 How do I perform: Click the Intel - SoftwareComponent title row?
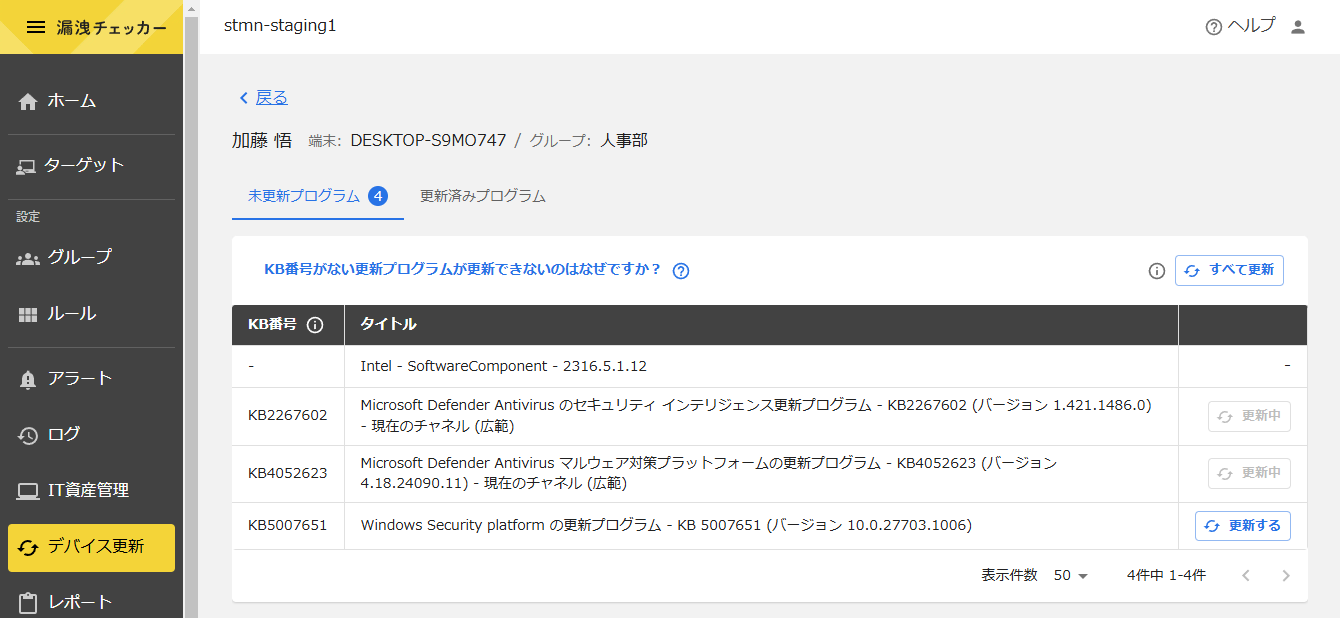click(x=504, y=367)
